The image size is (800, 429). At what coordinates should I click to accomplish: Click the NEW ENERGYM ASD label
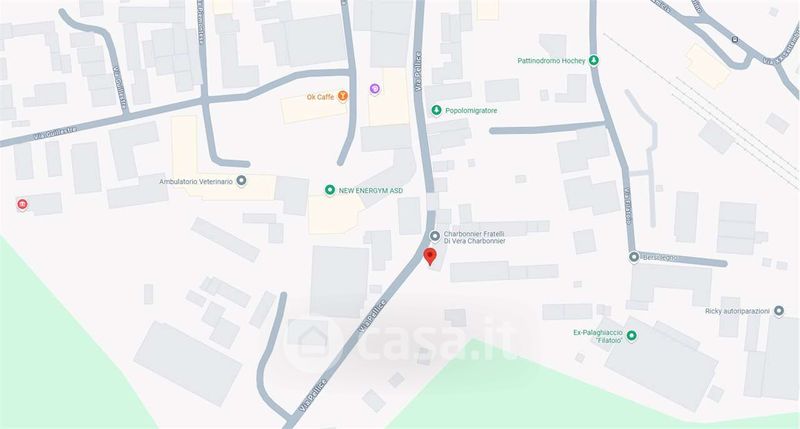point(371,190)
